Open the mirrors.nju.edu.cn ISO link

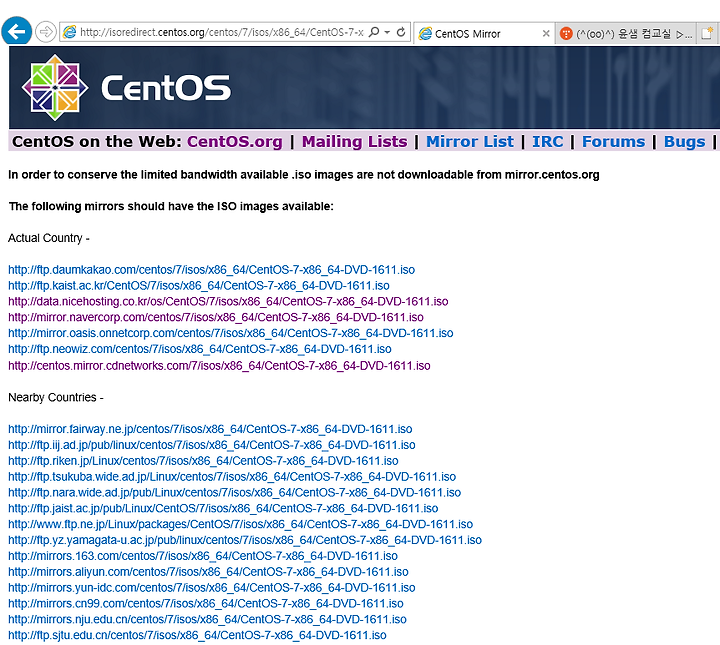pos(208,619)
